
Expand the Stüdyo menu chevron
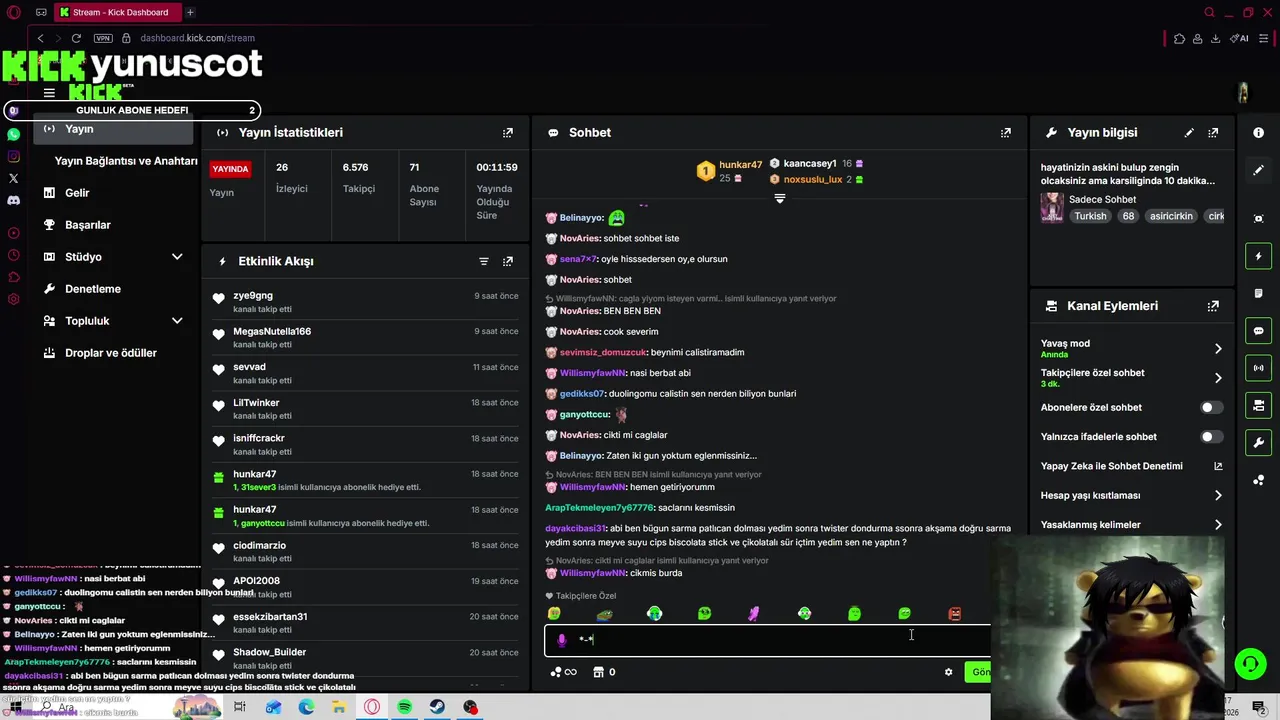click(x=177, y=257)
